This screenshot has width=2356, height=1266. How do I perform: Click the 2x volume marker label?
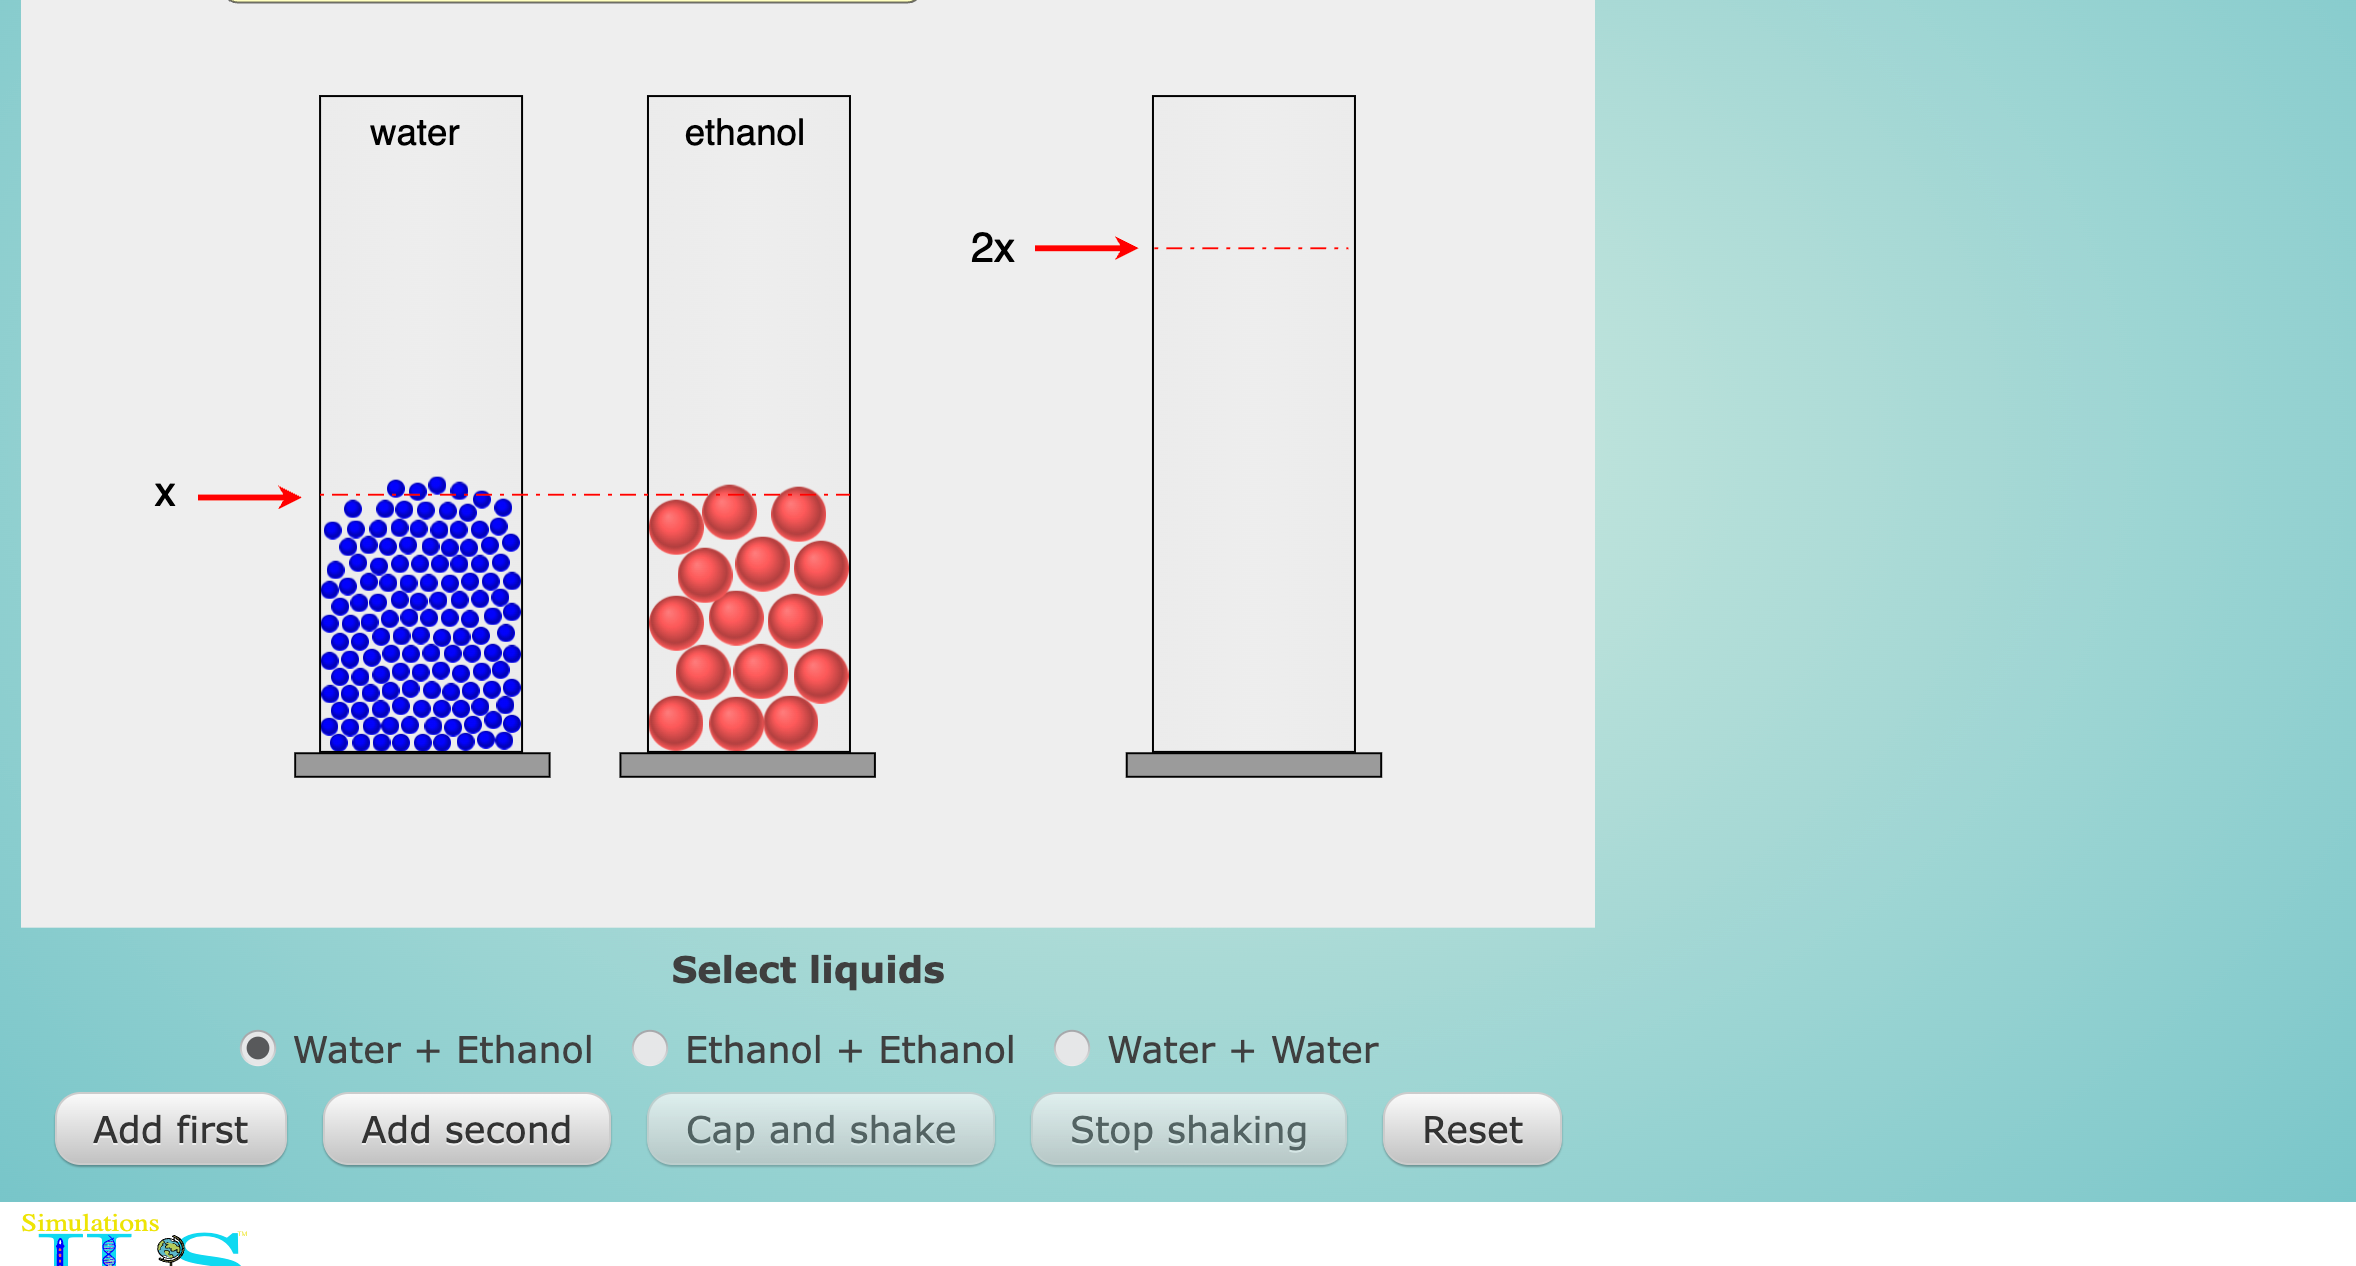(x=992, y=248)
